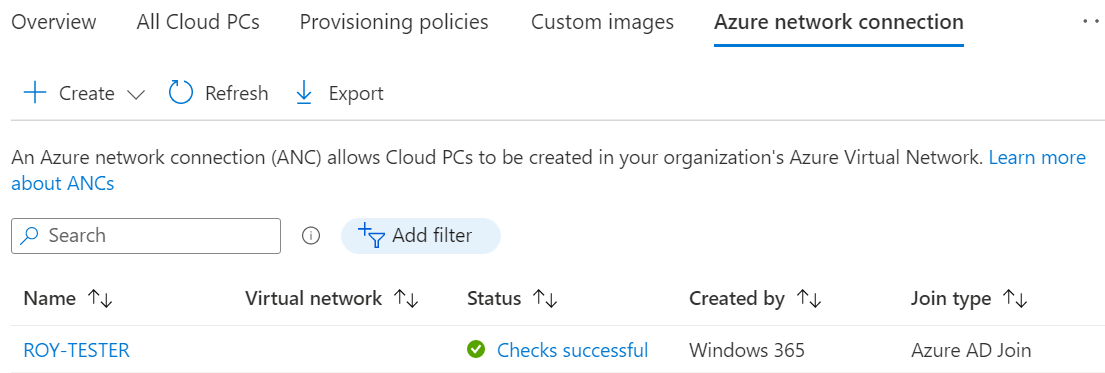Click the circular Refresh arrow icon
The height and width of the screenshot is (373, 1105).
point(181,93)
